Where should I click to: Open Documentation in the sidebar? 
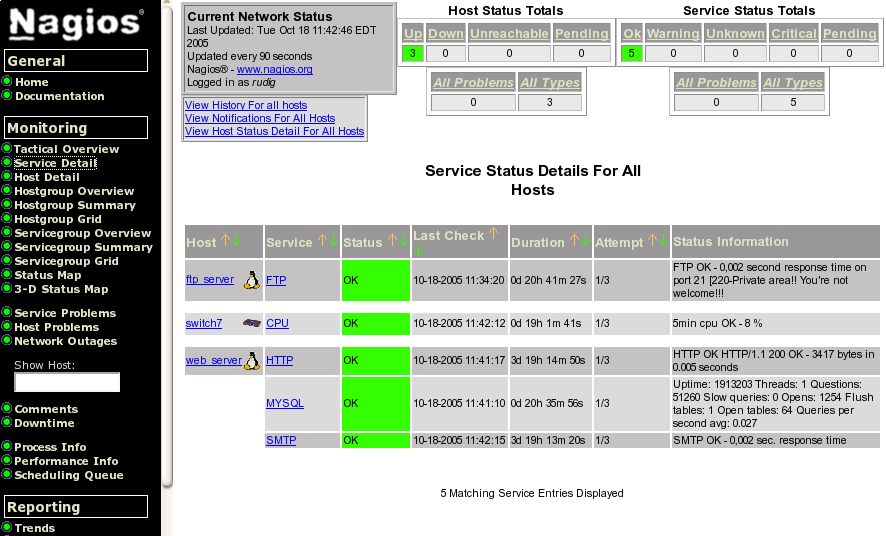pyautogui.click(x=60, y=96)
